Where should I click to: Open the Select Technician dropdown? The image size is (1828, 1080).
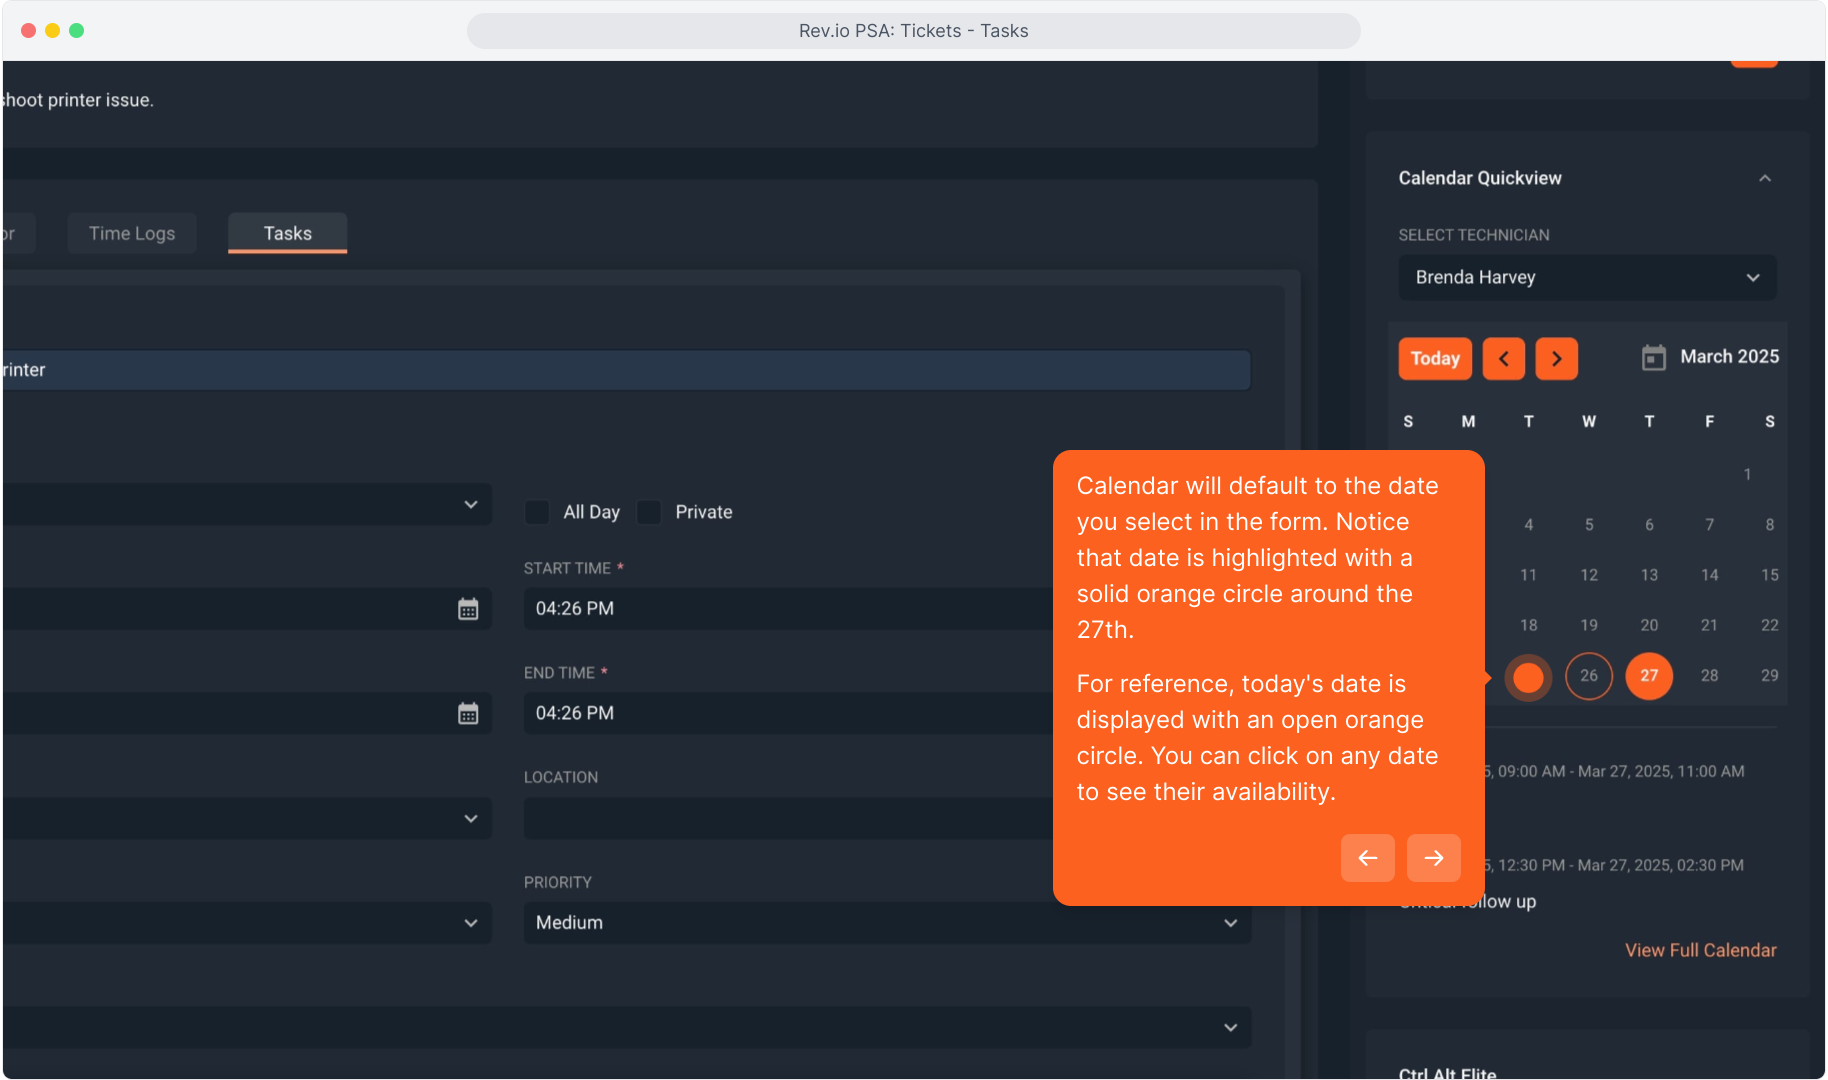[x=1586, y=278]
